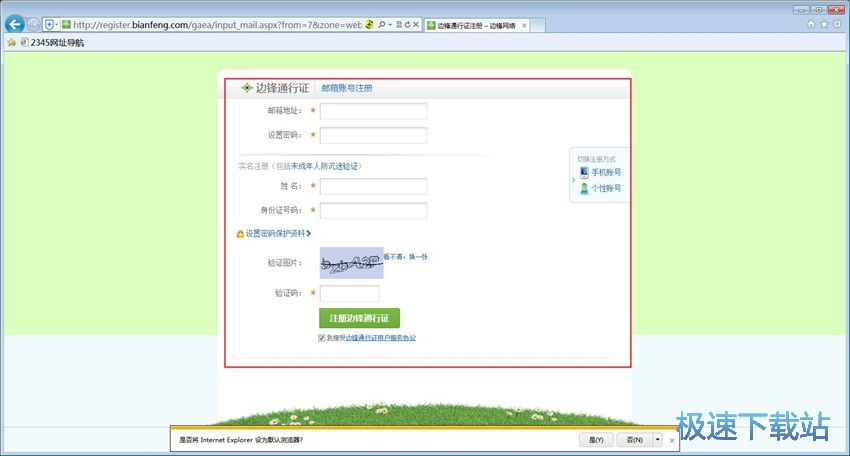Click the 2345 favorites page icon
Image resolution: width=850 pixels, height=456 pixels.
pyautogui.click(x=24, y=42)
